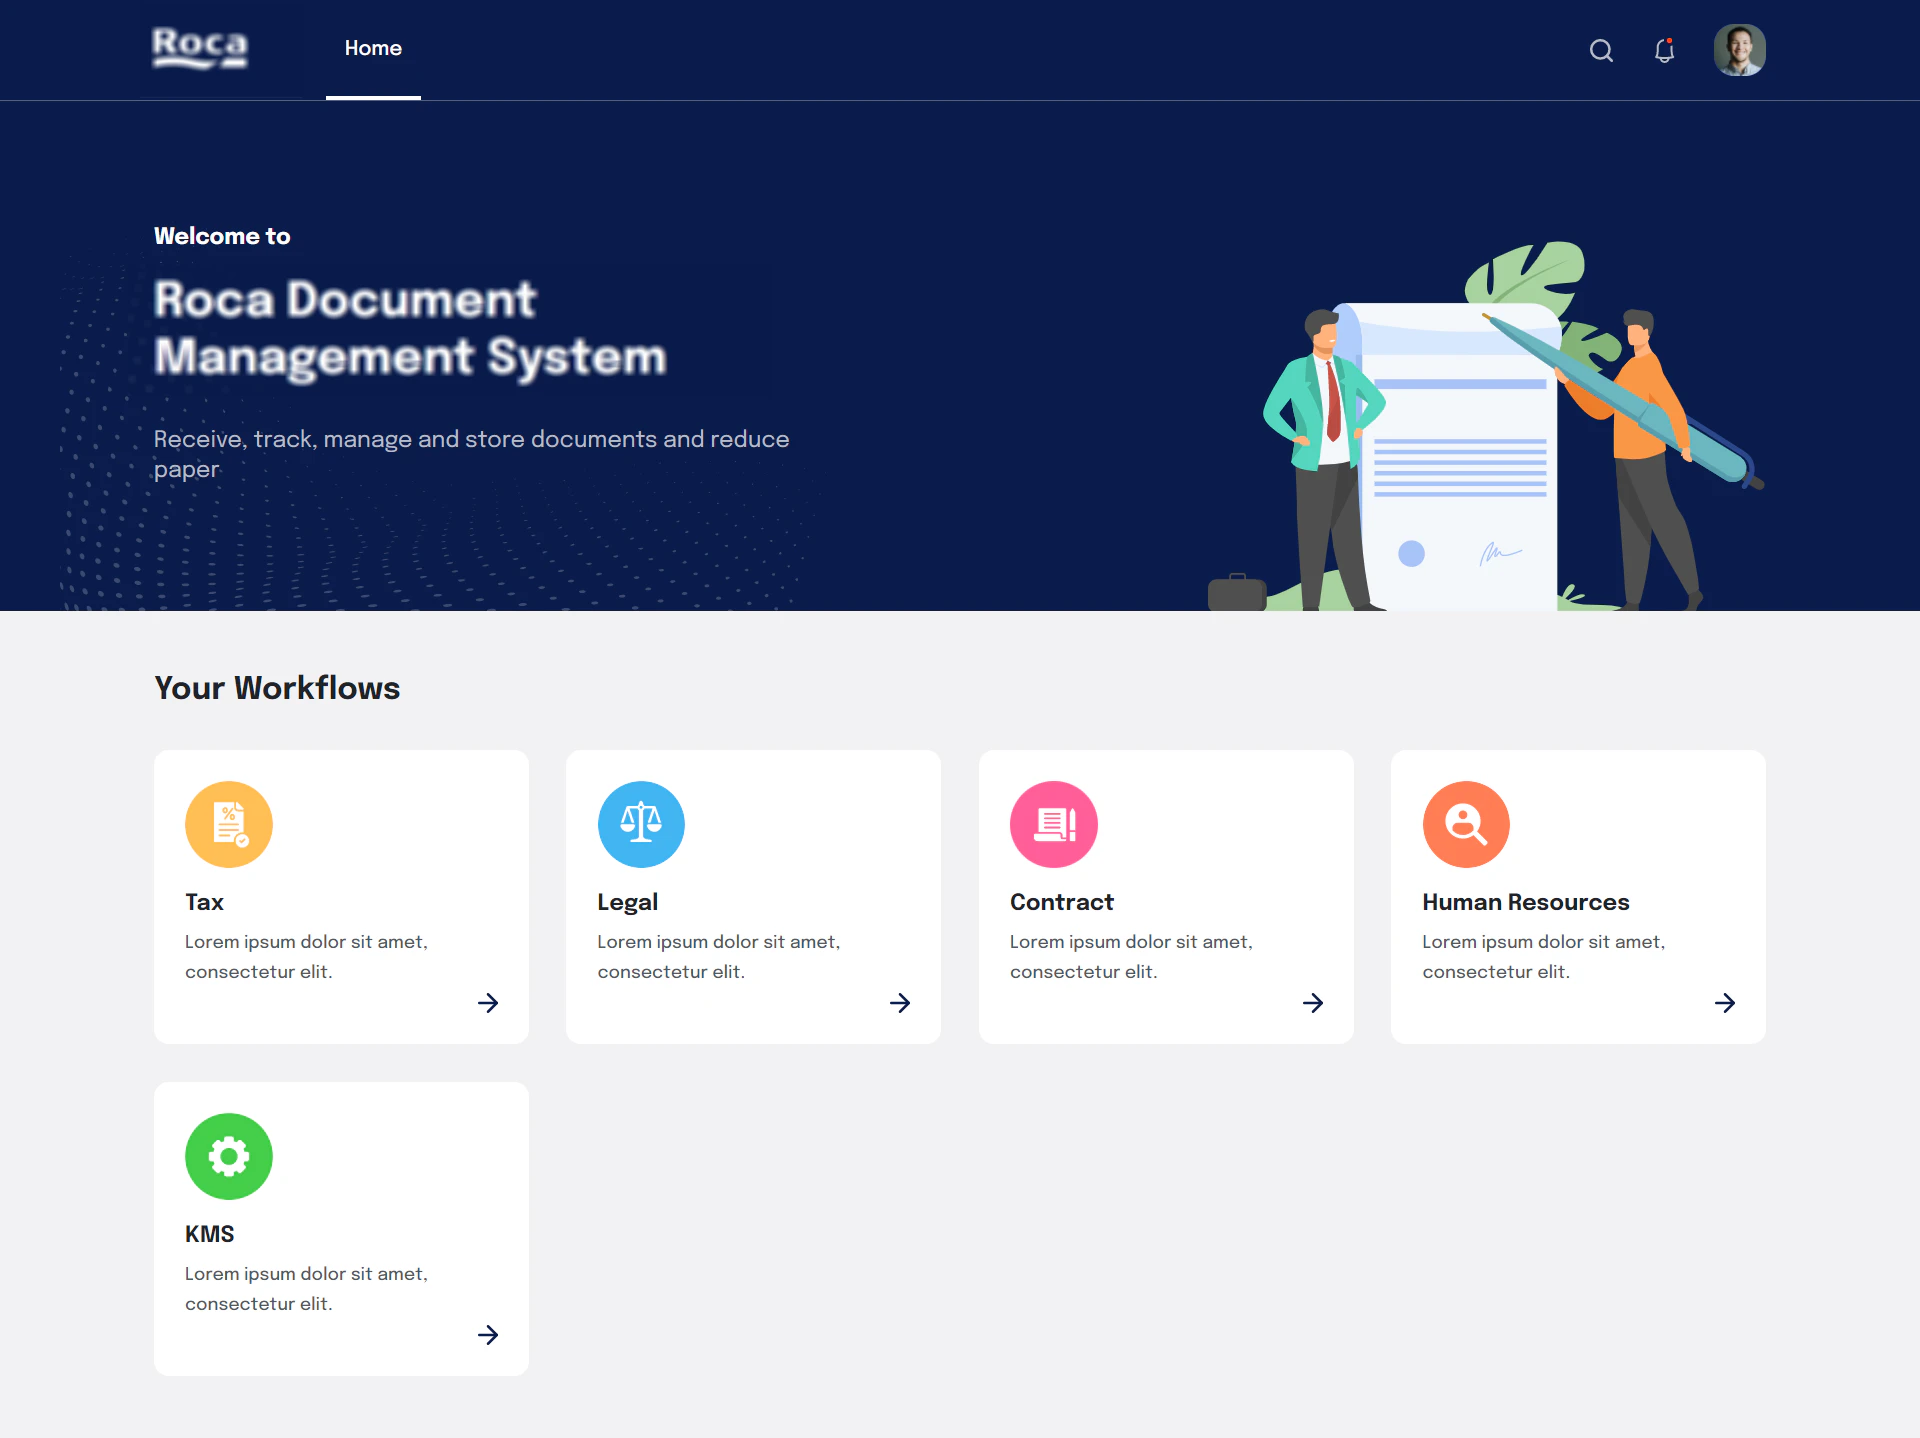Select the Contract document icon
Screen dimensions: 1920x1438
coord(1053,824)
